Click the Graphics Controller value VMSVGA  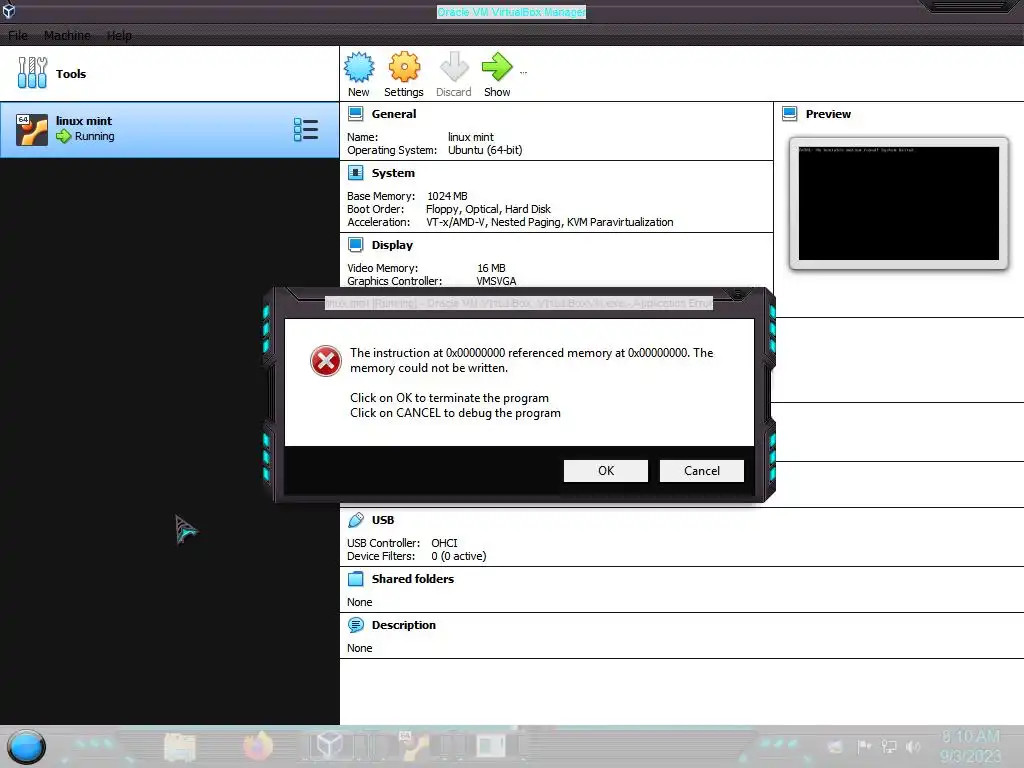click(x=496, y=281)
